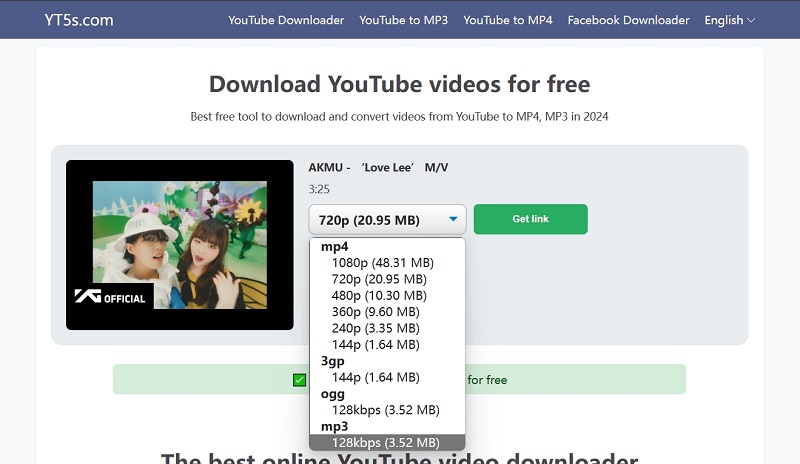
Task: Choose ogg 128kbps (3.52 MB) option
Action: point(387,410)
